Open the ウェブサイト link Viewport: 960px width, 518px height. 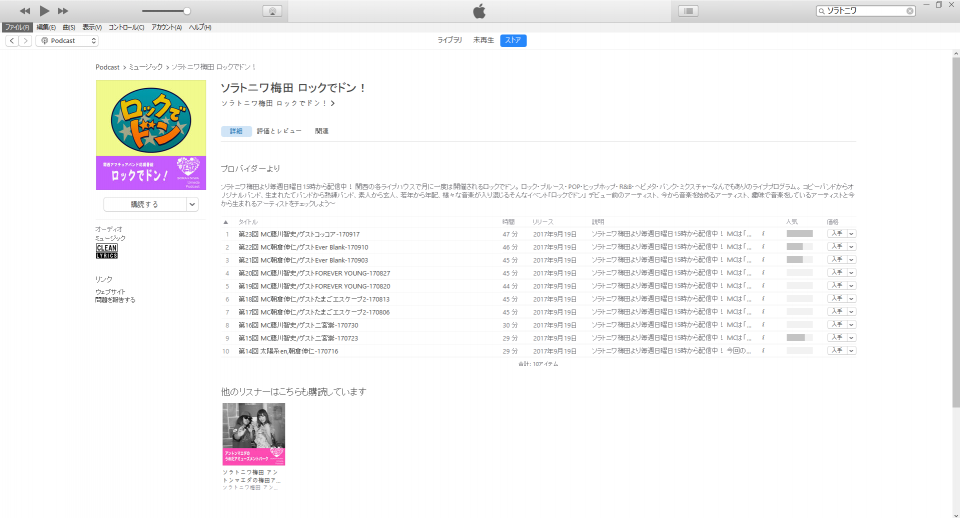point(110,292)
